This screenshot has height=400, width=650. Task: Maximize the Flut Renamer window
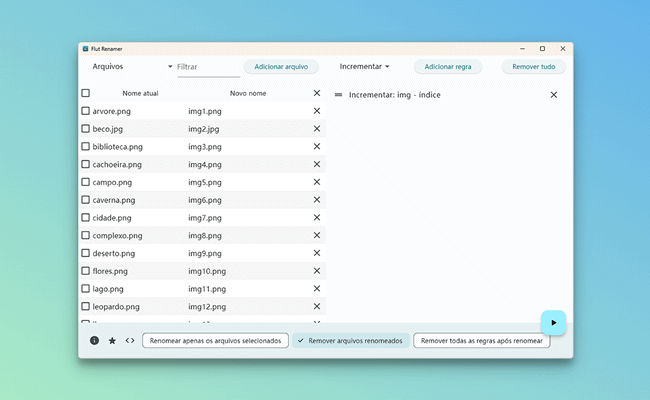(542, 48)
